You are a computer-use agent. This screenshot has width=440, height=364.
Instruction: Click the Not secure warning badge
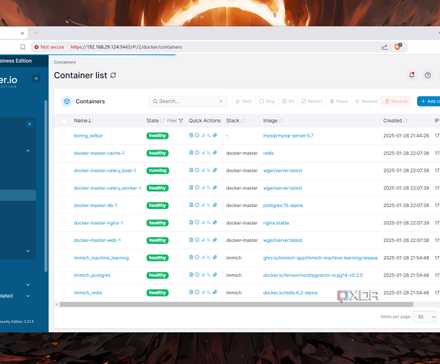point(49,47)
